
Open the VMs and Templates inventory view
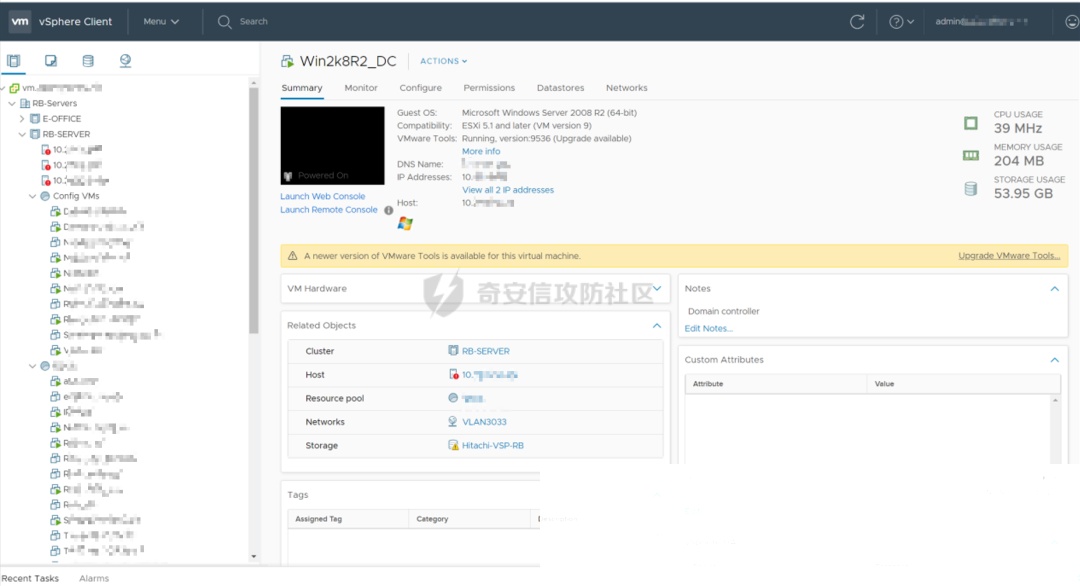pyautogui.click(x=51, y=61)
